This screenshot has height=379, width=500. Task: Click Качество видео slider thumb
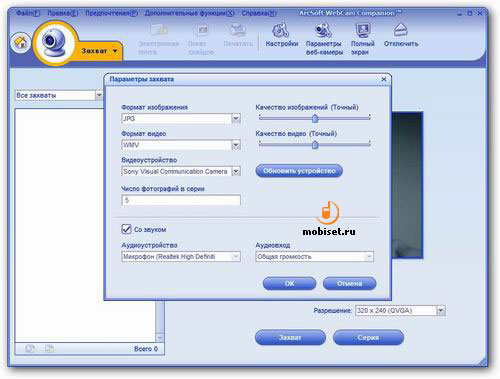click(315, 145)
